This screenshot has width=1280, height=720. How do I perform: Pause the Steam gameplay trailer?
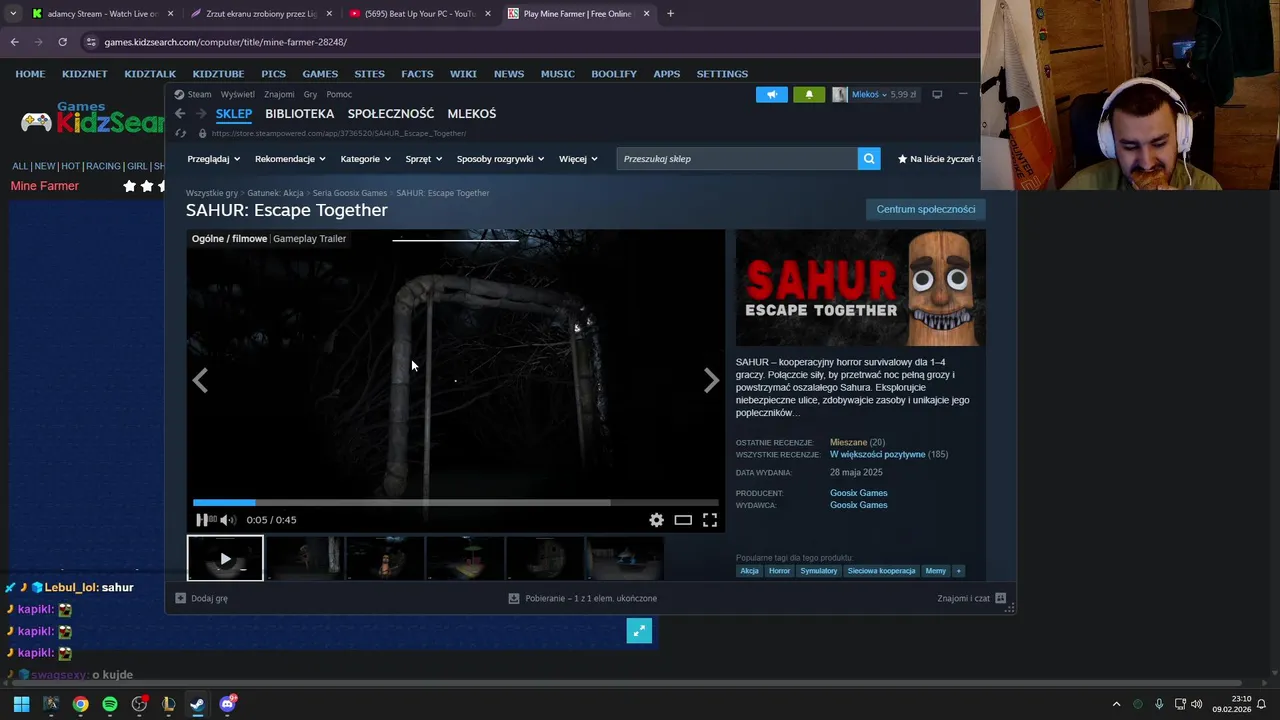tap(202, 520)
